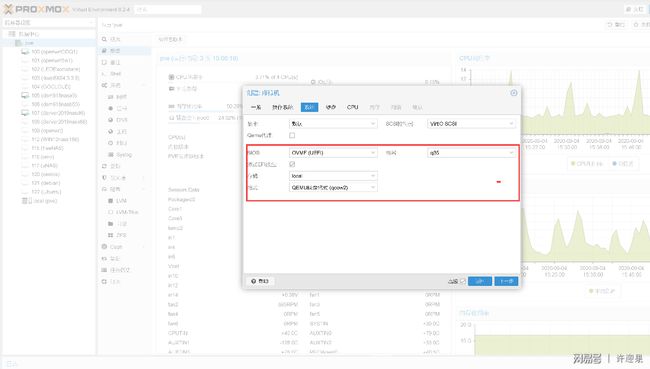This screenshot has width=650, height=369.
Task: Open the Server View selector above resource tree
Action: pos(49,22)
